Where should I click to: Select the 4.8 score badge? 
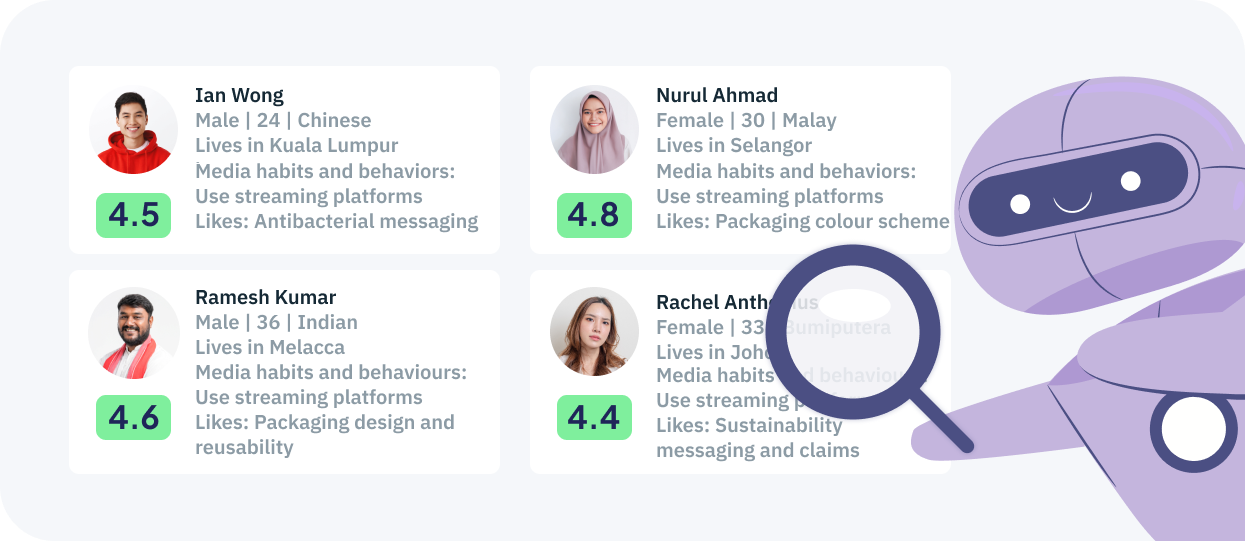(x=594, y=215)
